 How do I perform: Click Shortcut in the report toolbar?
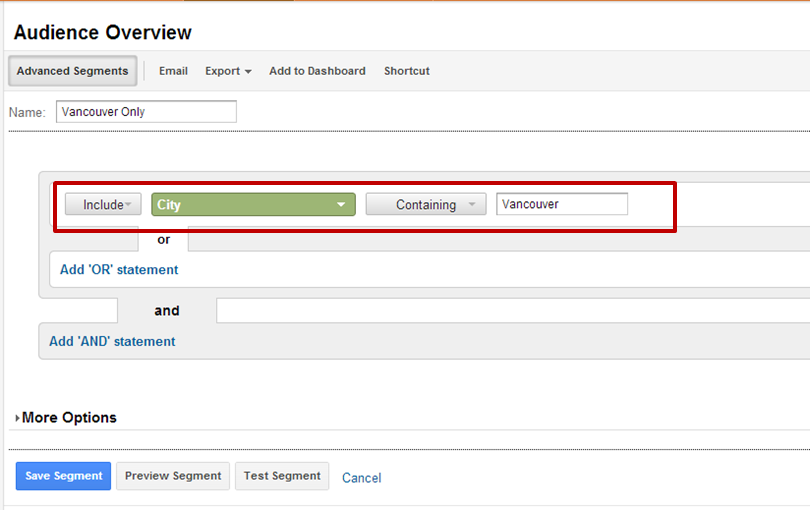pyautogui.click(x=406, y=71)
